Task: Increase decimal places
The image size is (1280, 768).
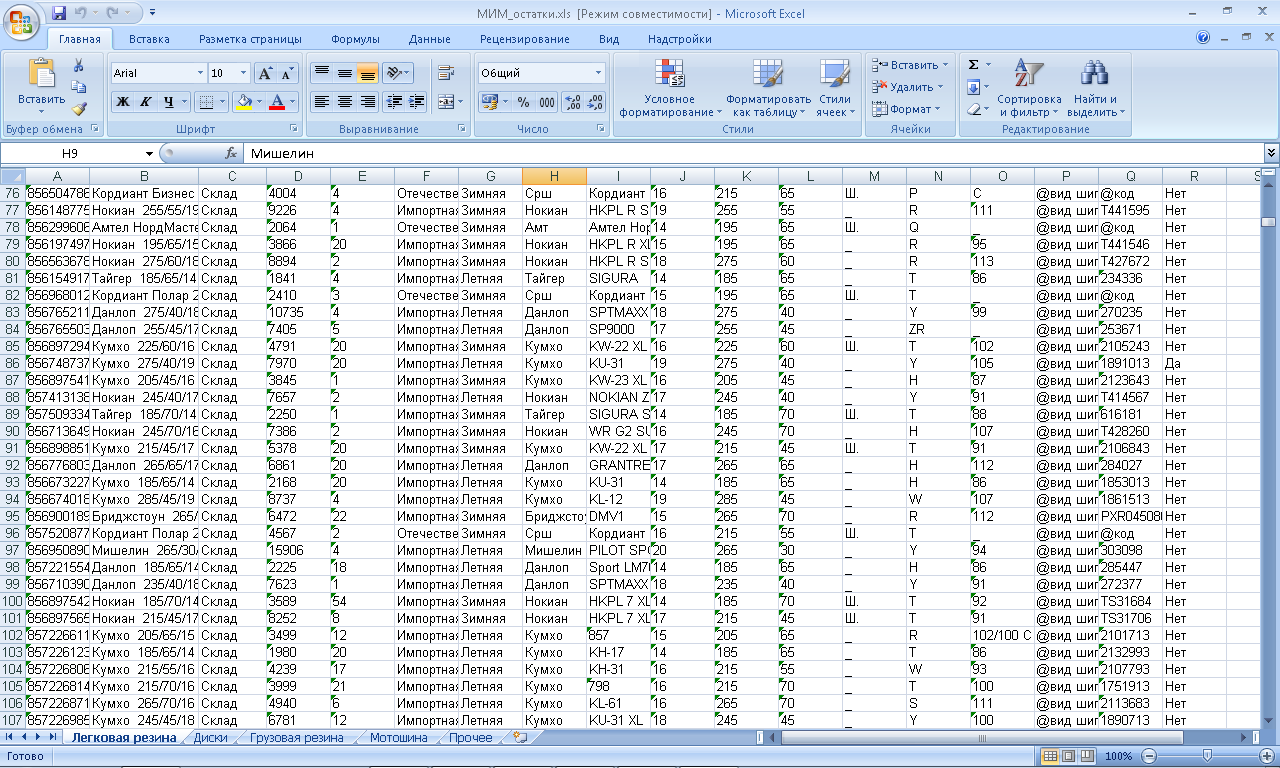Action: click(573, 102)
